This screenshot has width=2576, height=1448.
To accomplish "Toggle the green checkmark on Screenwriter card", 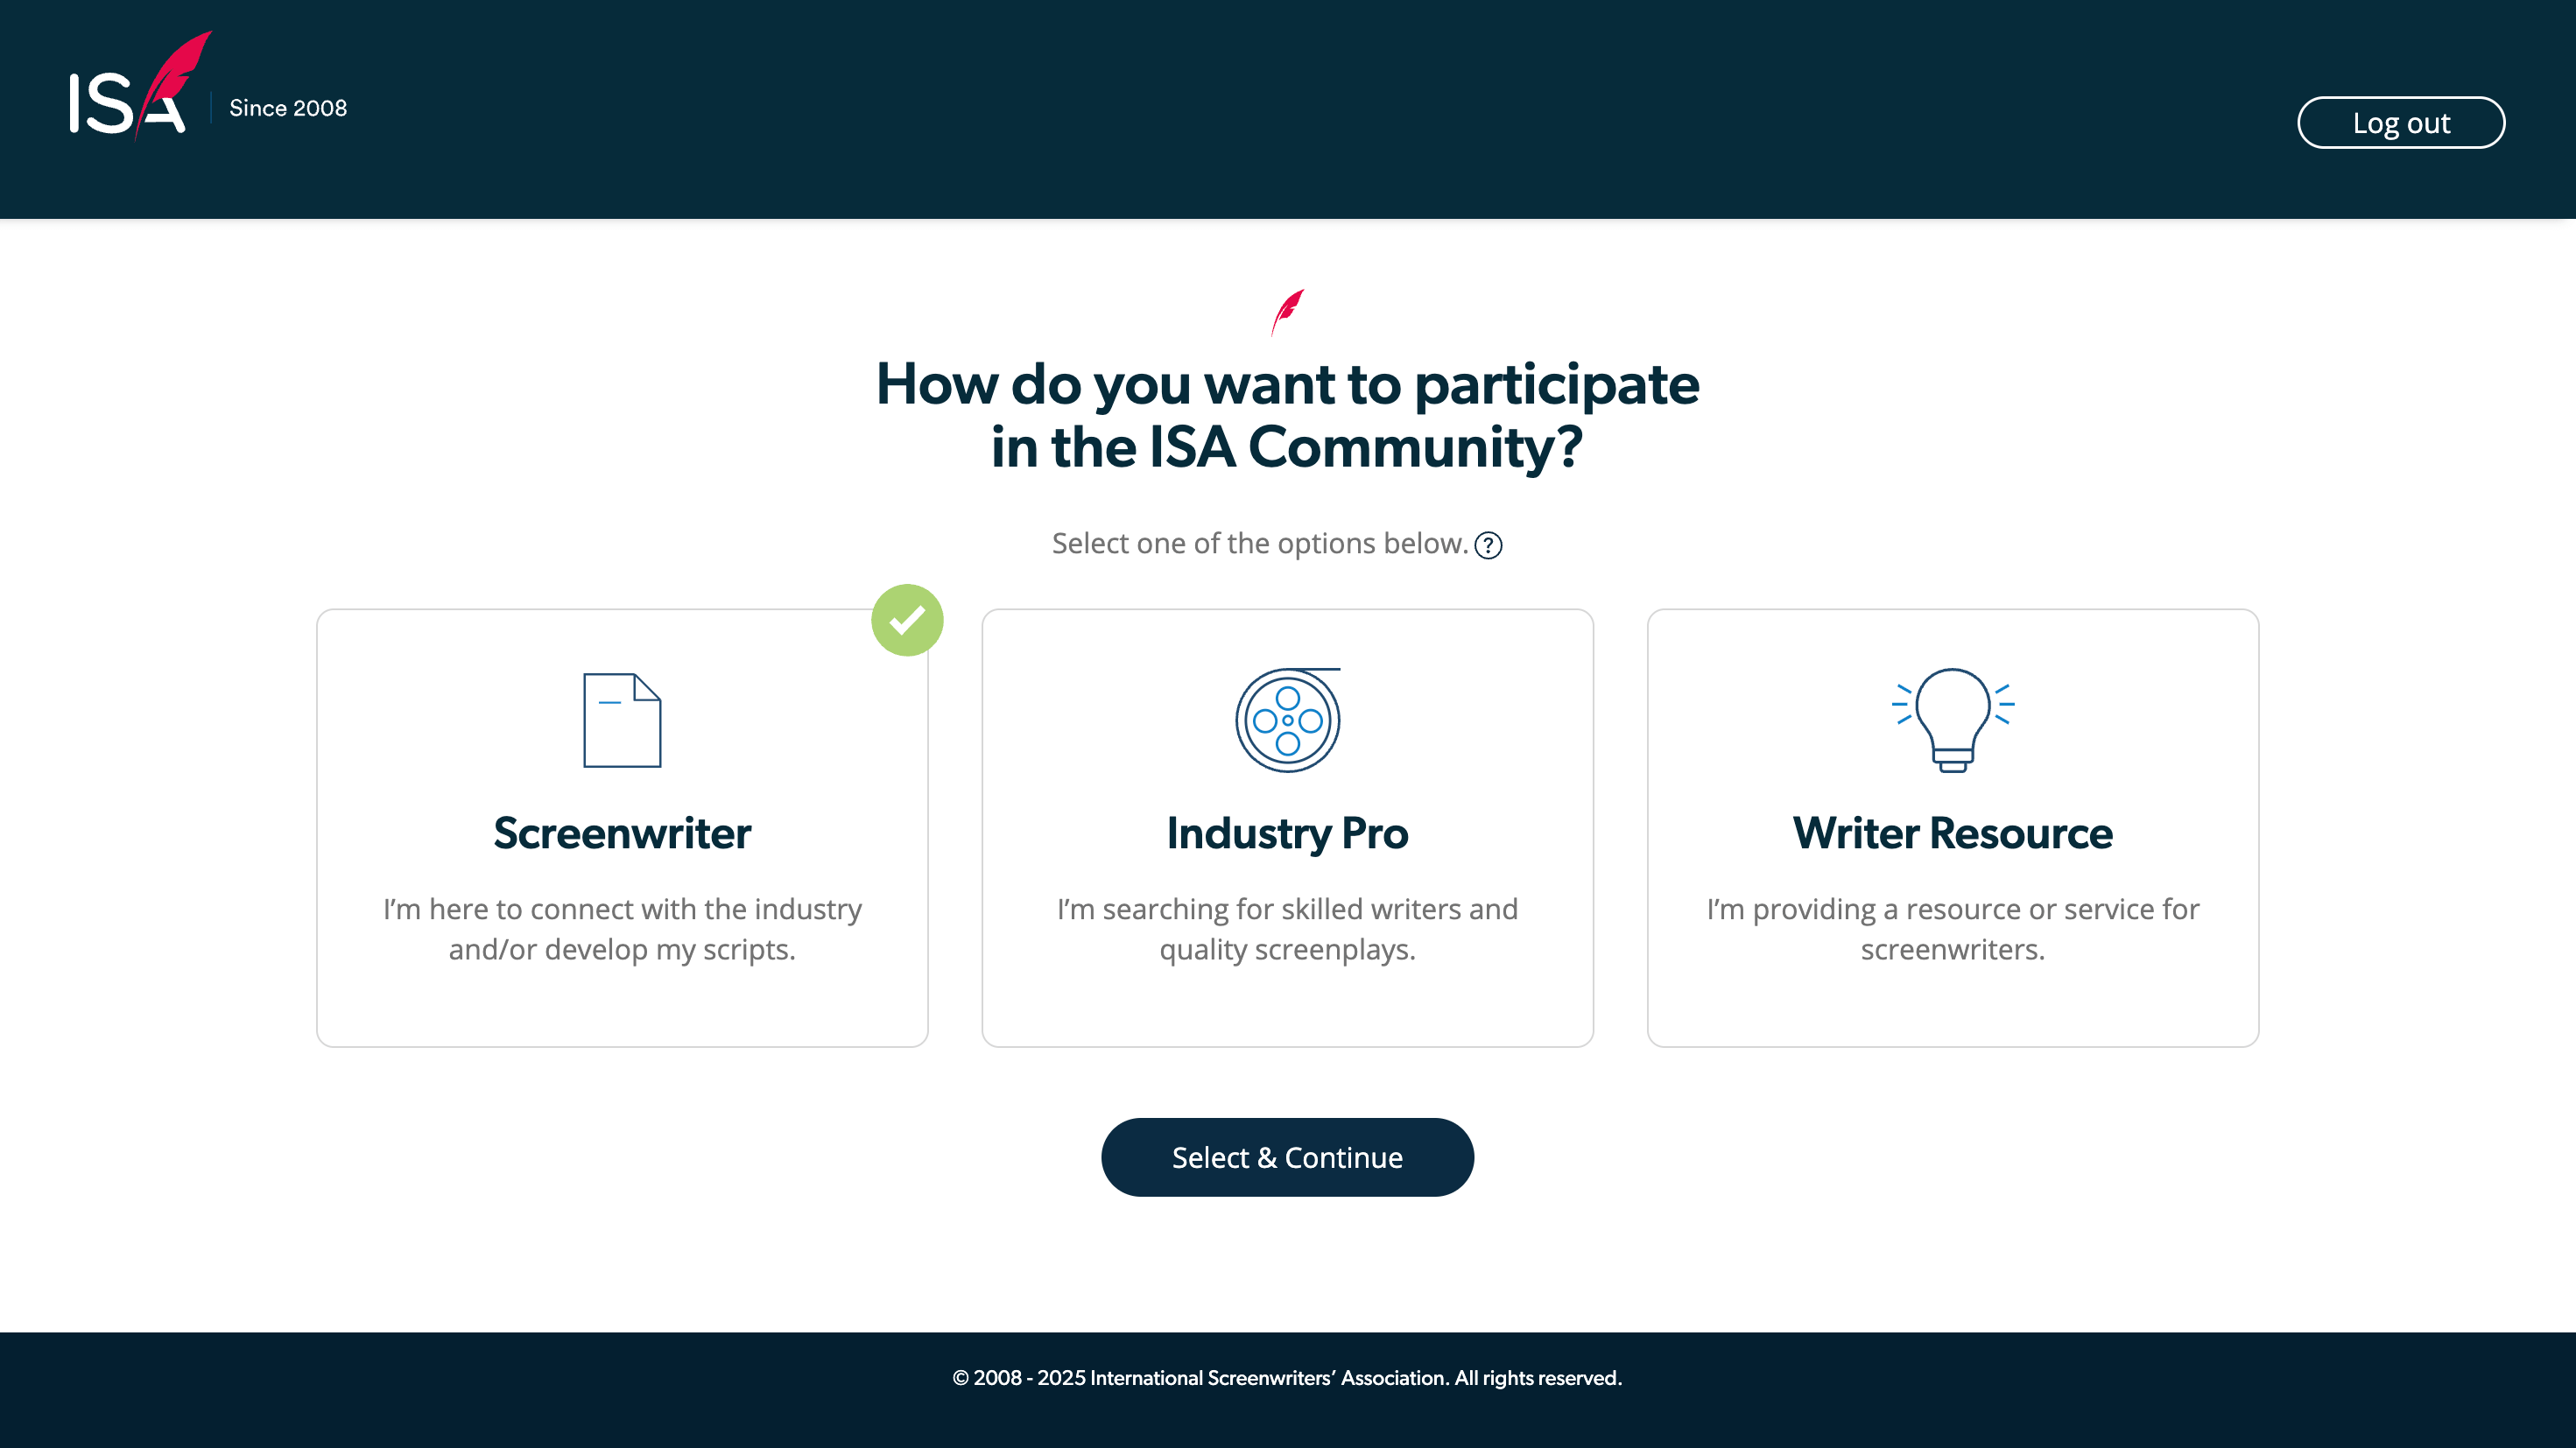I will click(907, 620).
